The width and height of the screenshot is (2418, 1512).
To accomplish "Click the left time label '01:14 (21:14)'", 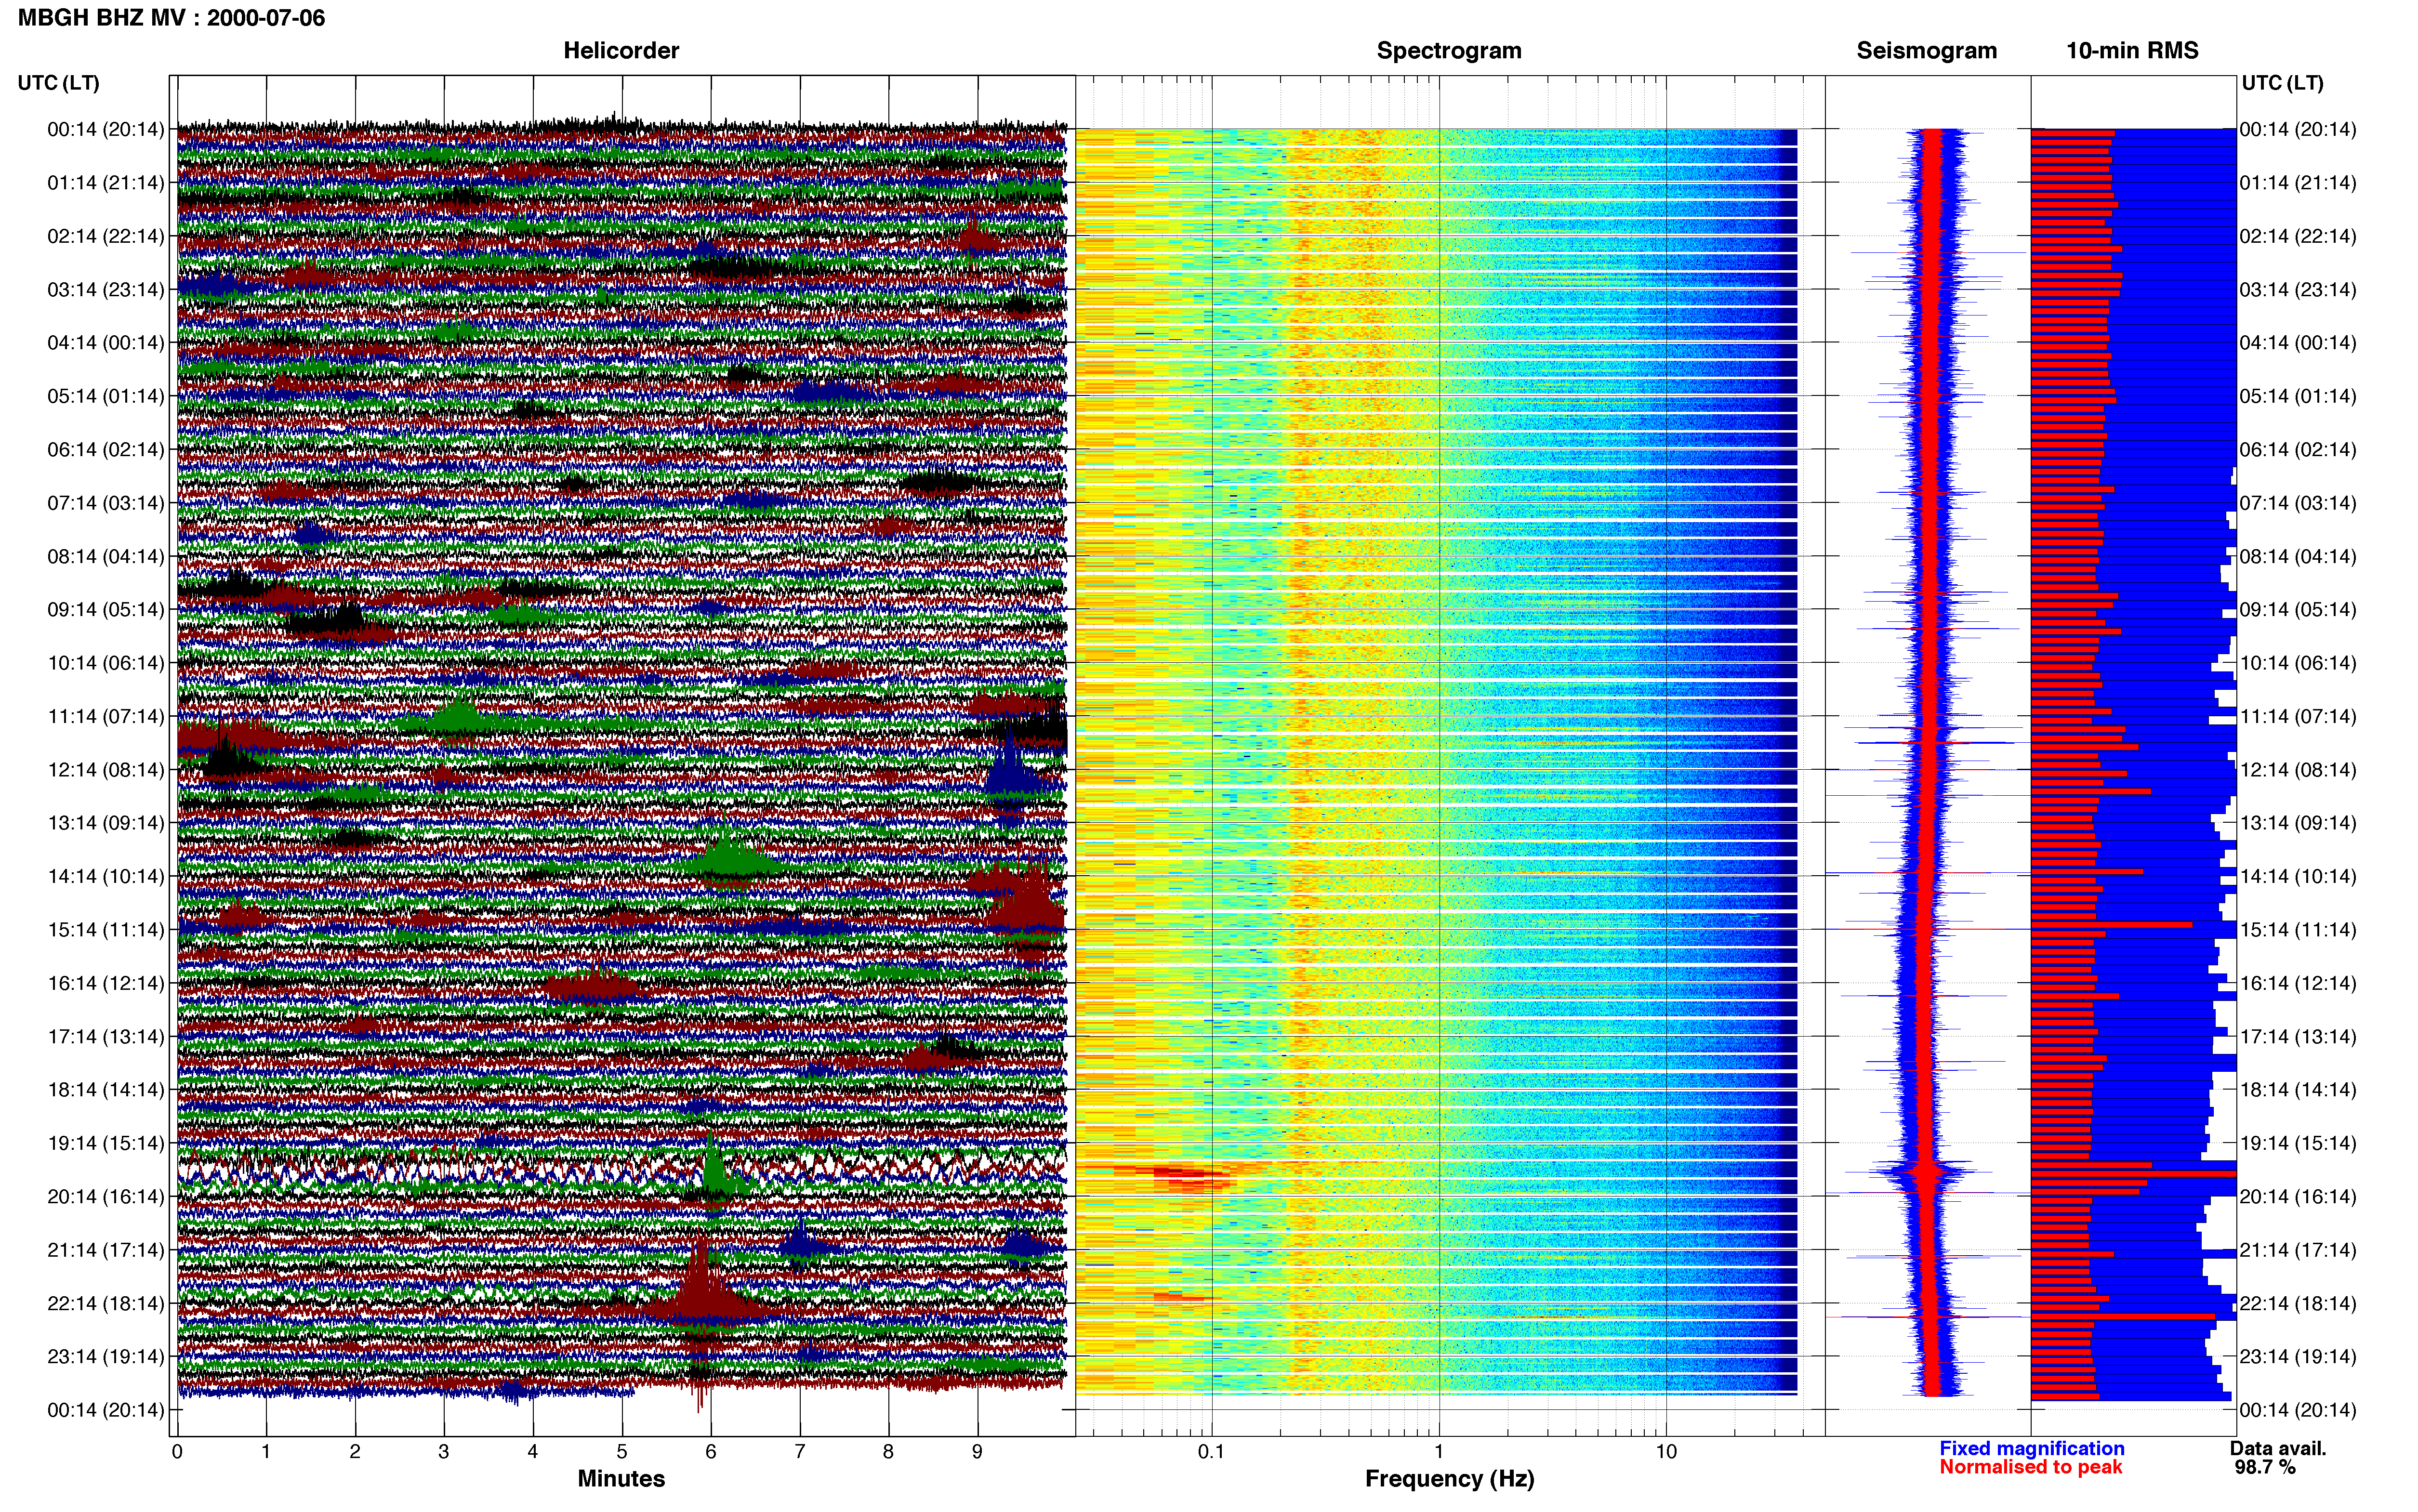I will 106,183.
